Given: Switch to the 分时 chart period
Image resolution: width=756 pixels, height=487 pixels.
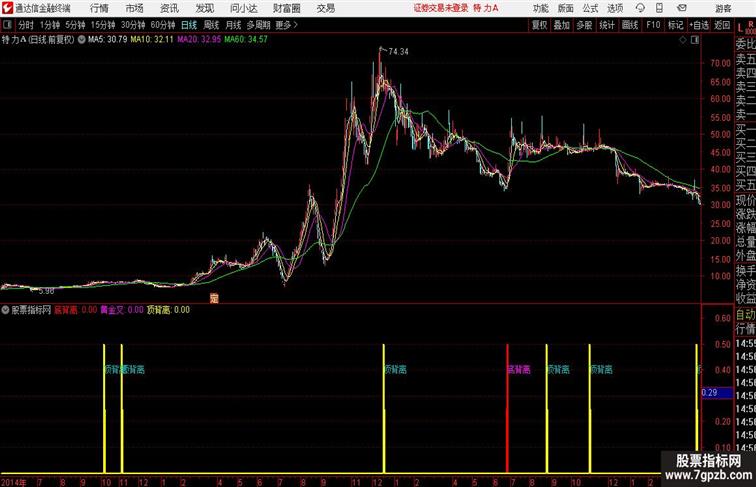Looking at the screenshot, I should tap(26, 25).
